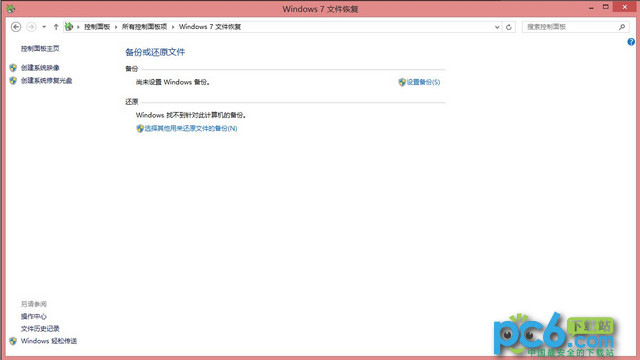Open 操作中心 link

pos(33,316)
